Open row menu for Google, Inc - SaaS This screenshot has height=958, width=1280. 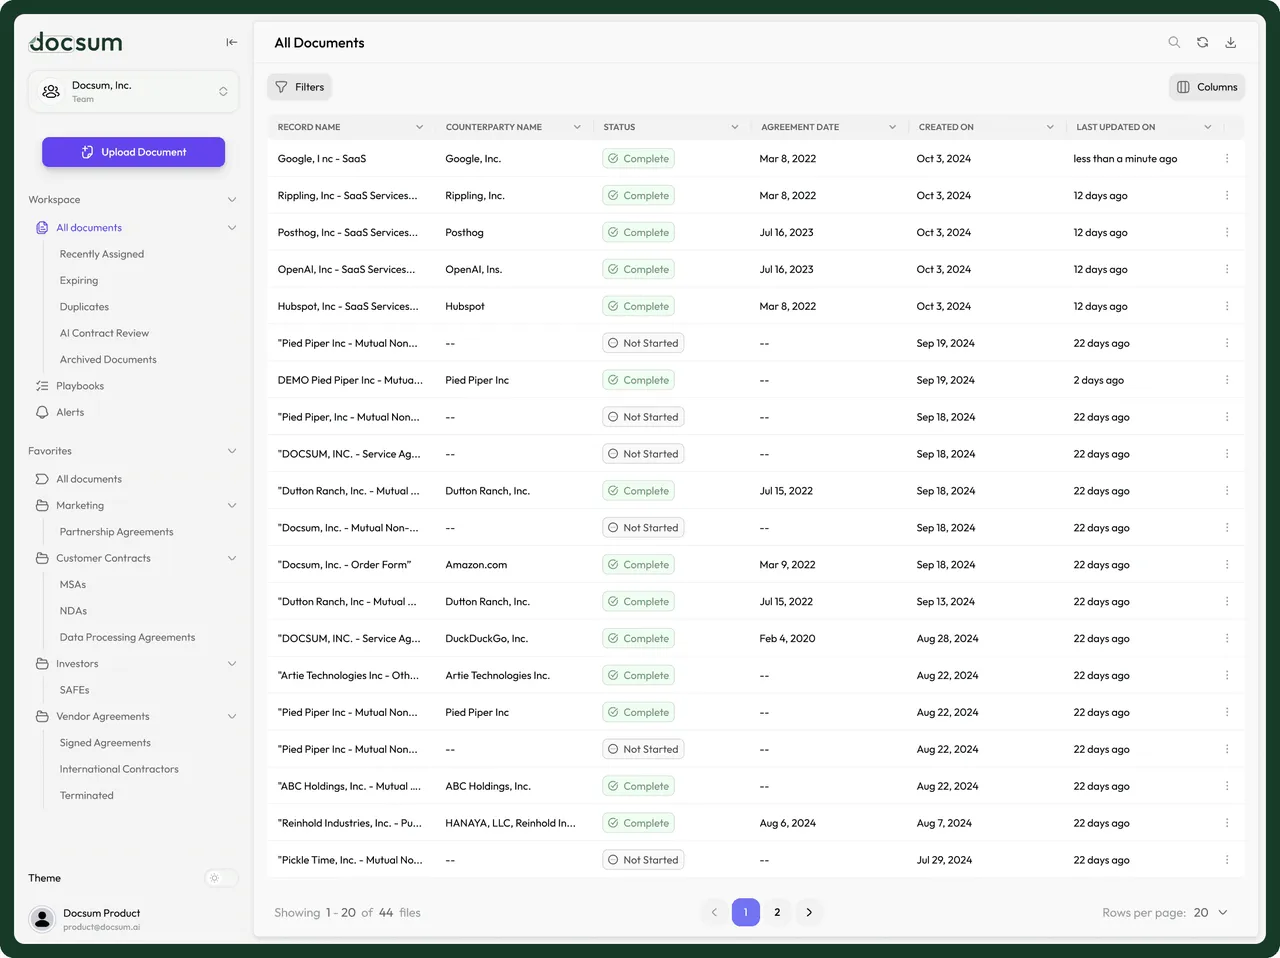pyautogui.click(x=1227, y=158)
